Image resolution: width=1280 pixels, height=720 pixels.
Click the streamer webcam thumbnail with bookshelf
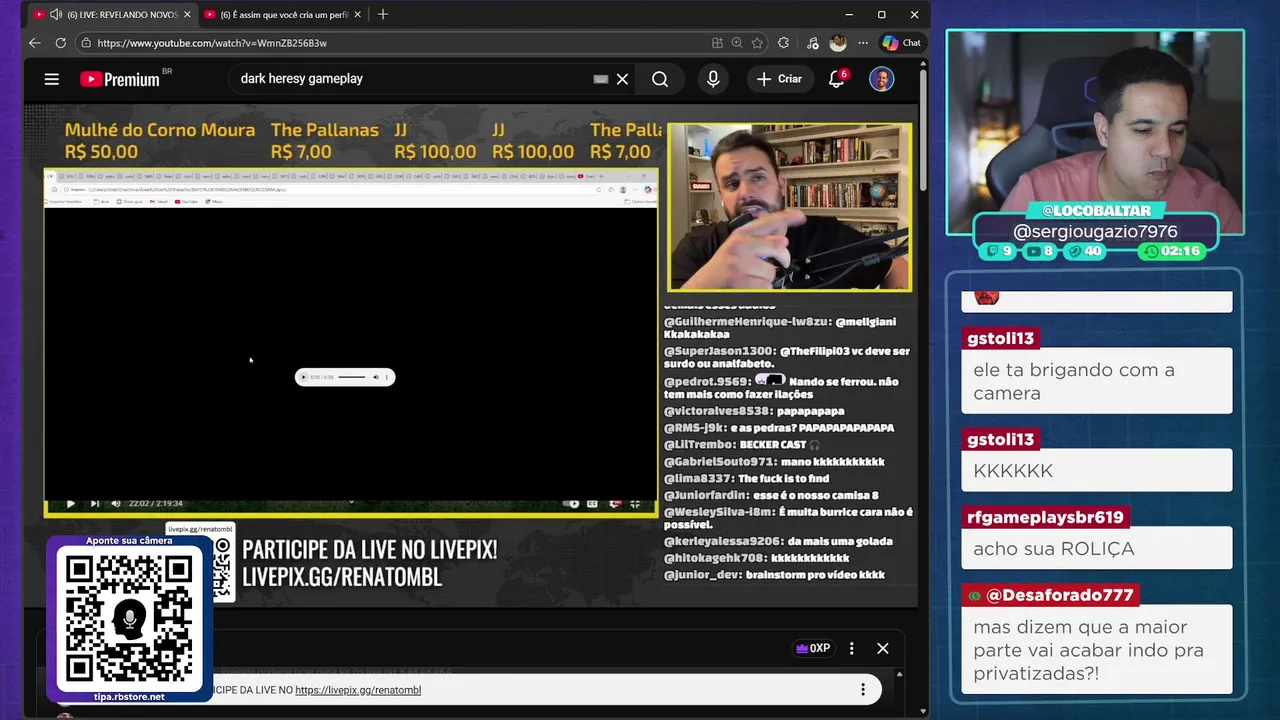point(790,207)
